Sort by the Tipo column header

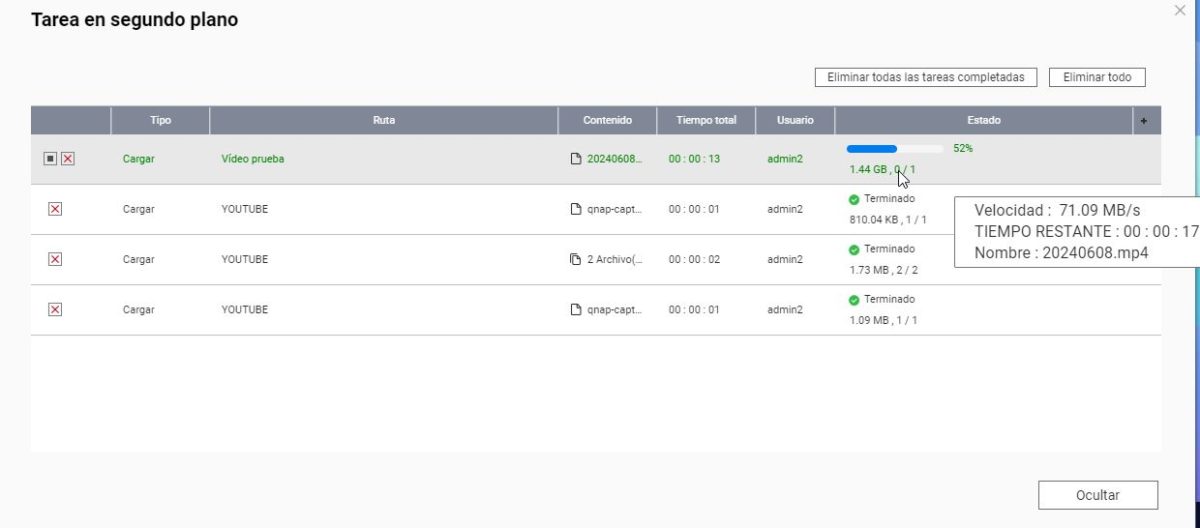point(160,120)
